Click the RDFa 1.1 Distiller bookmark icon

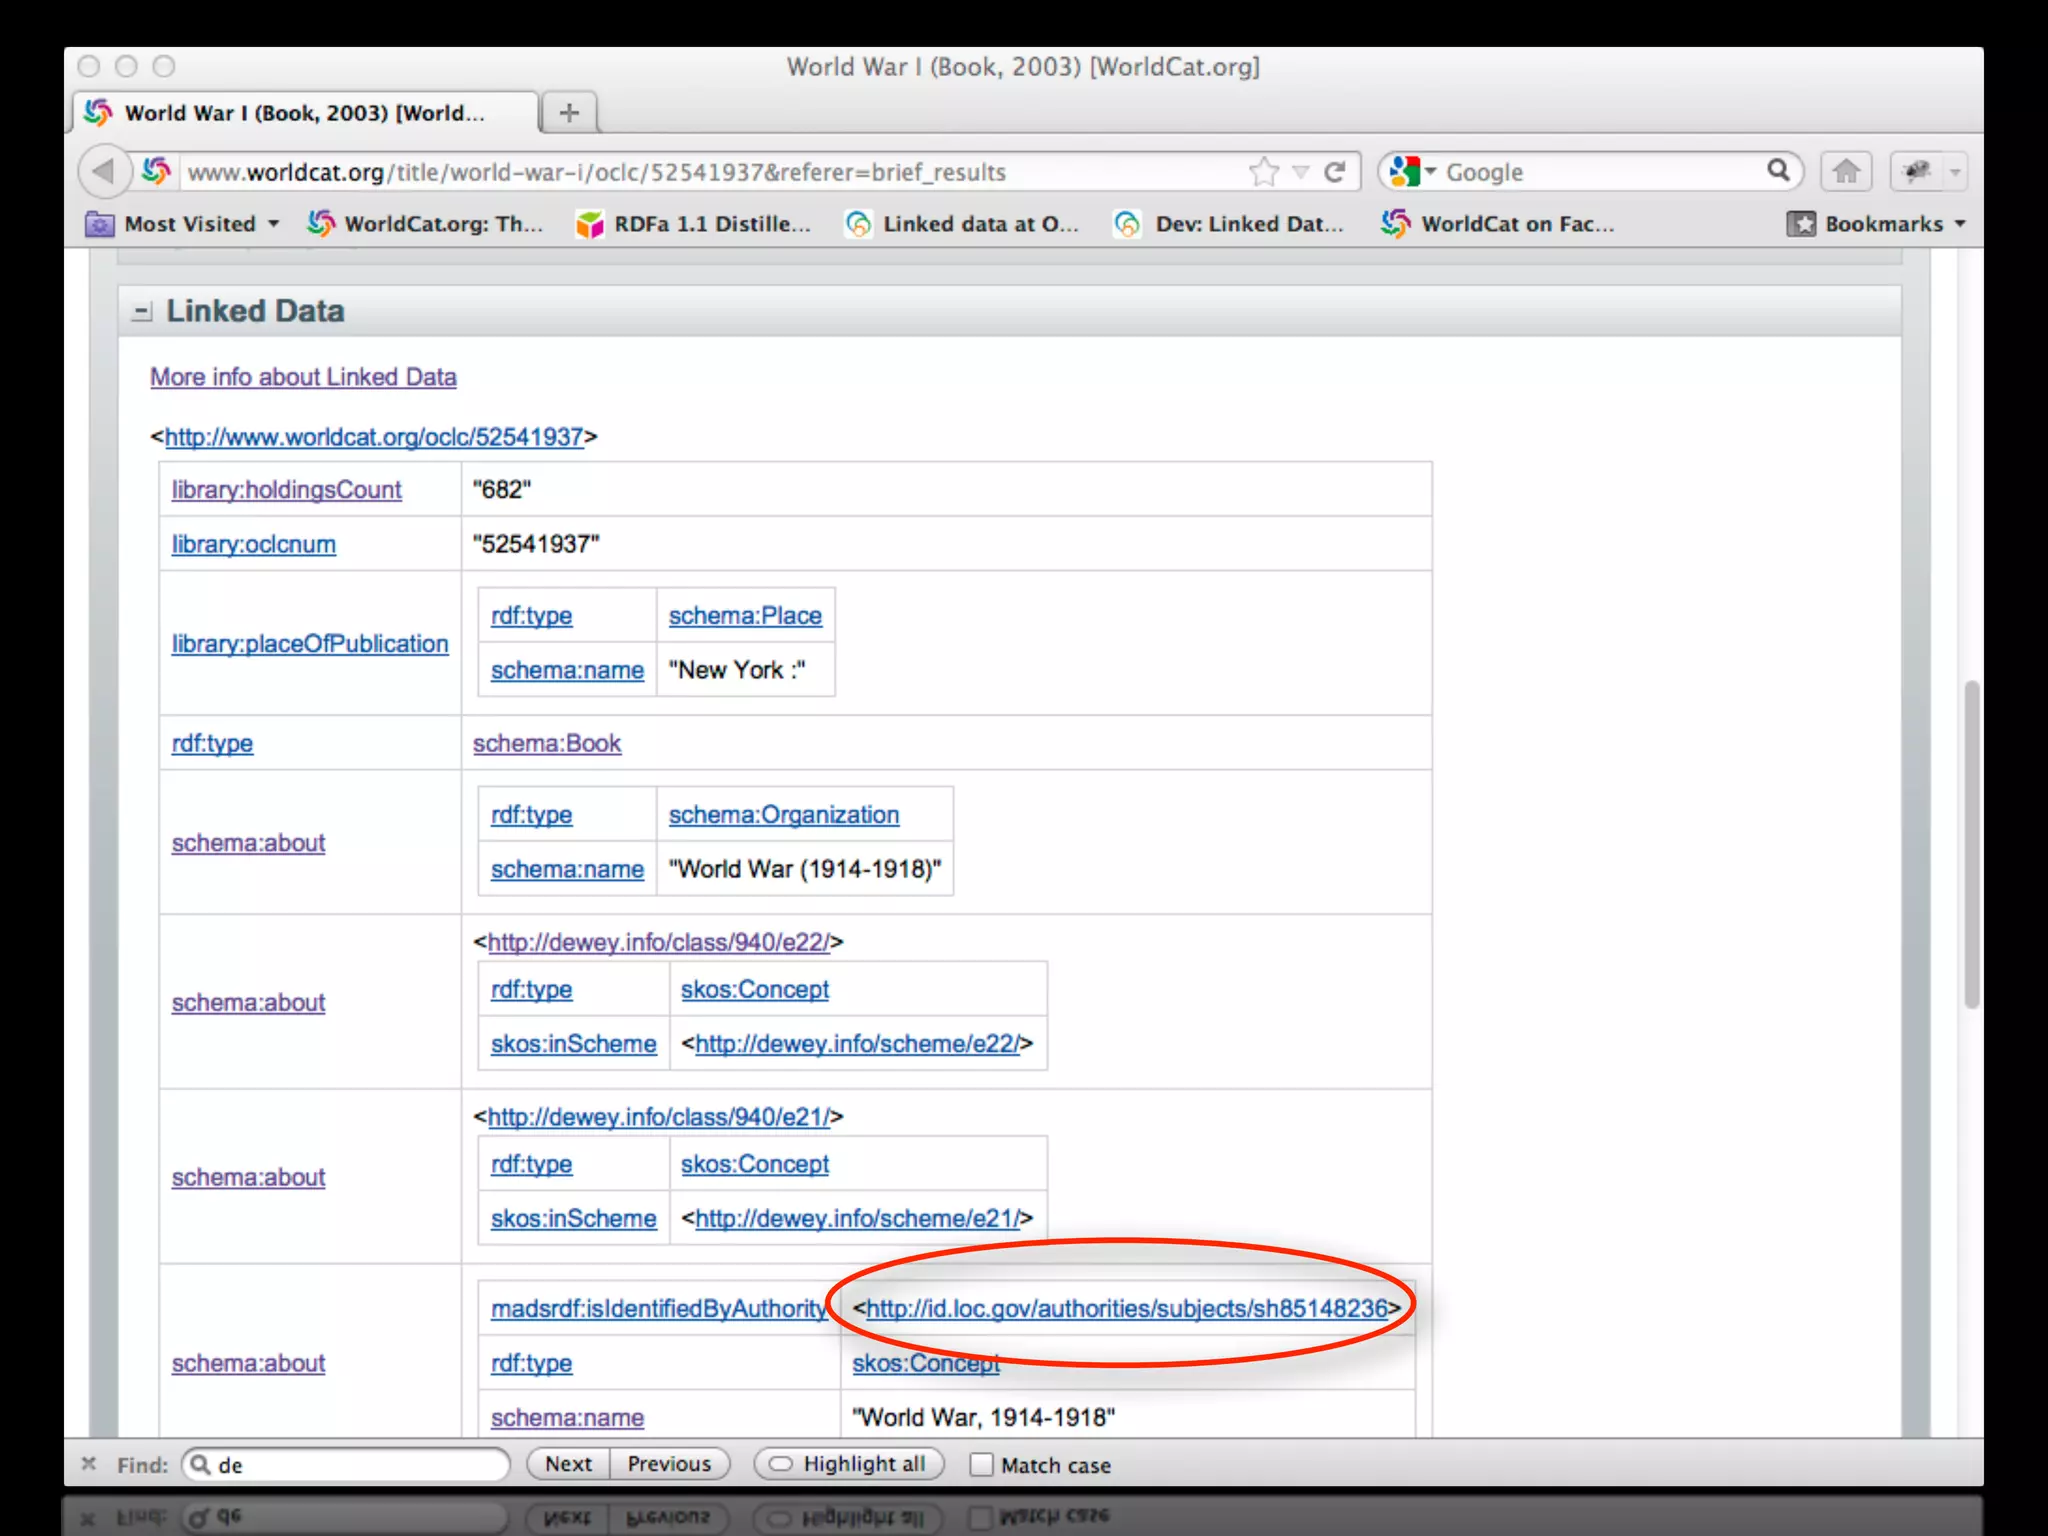click(x=590, y=224)
